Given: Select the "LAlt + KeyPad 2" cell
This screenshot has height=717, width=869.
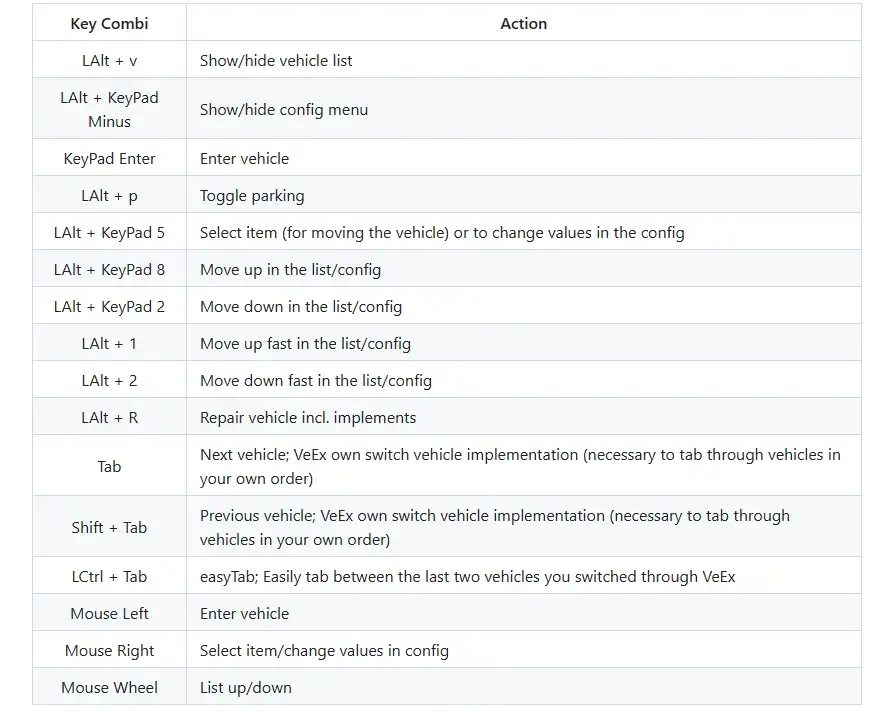Looking at the screenshot, I should (109, 307).
